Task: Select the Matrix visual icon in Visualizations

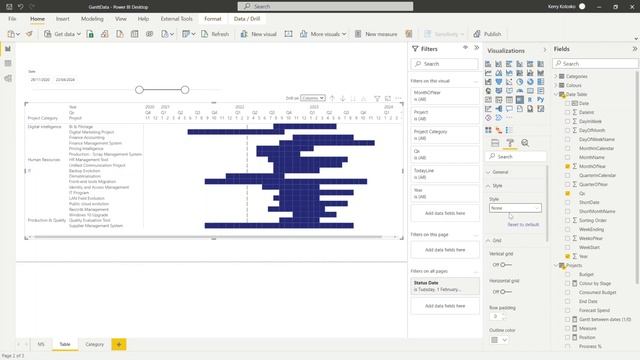Action: tap(520, 100)
